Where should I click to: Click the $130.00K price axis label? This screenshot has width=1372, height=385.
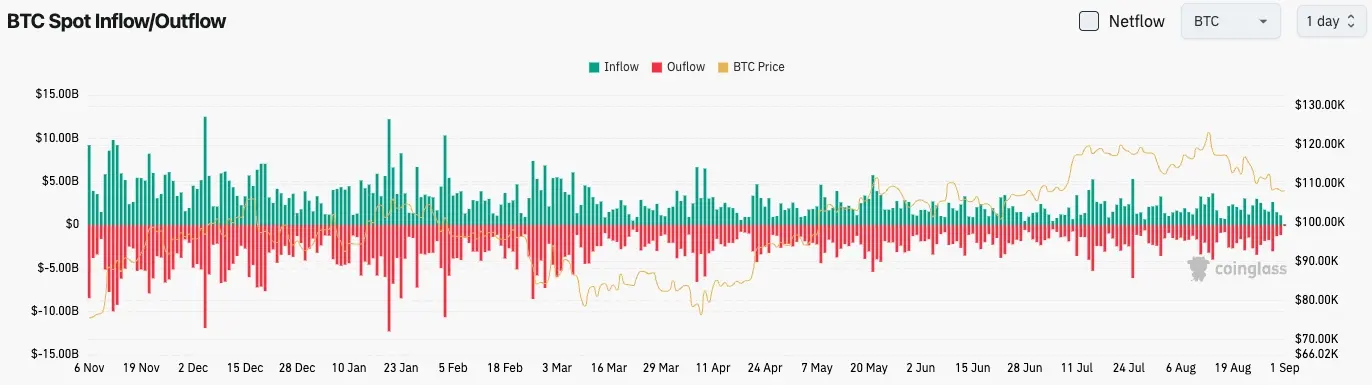[x=1316, y=106]
